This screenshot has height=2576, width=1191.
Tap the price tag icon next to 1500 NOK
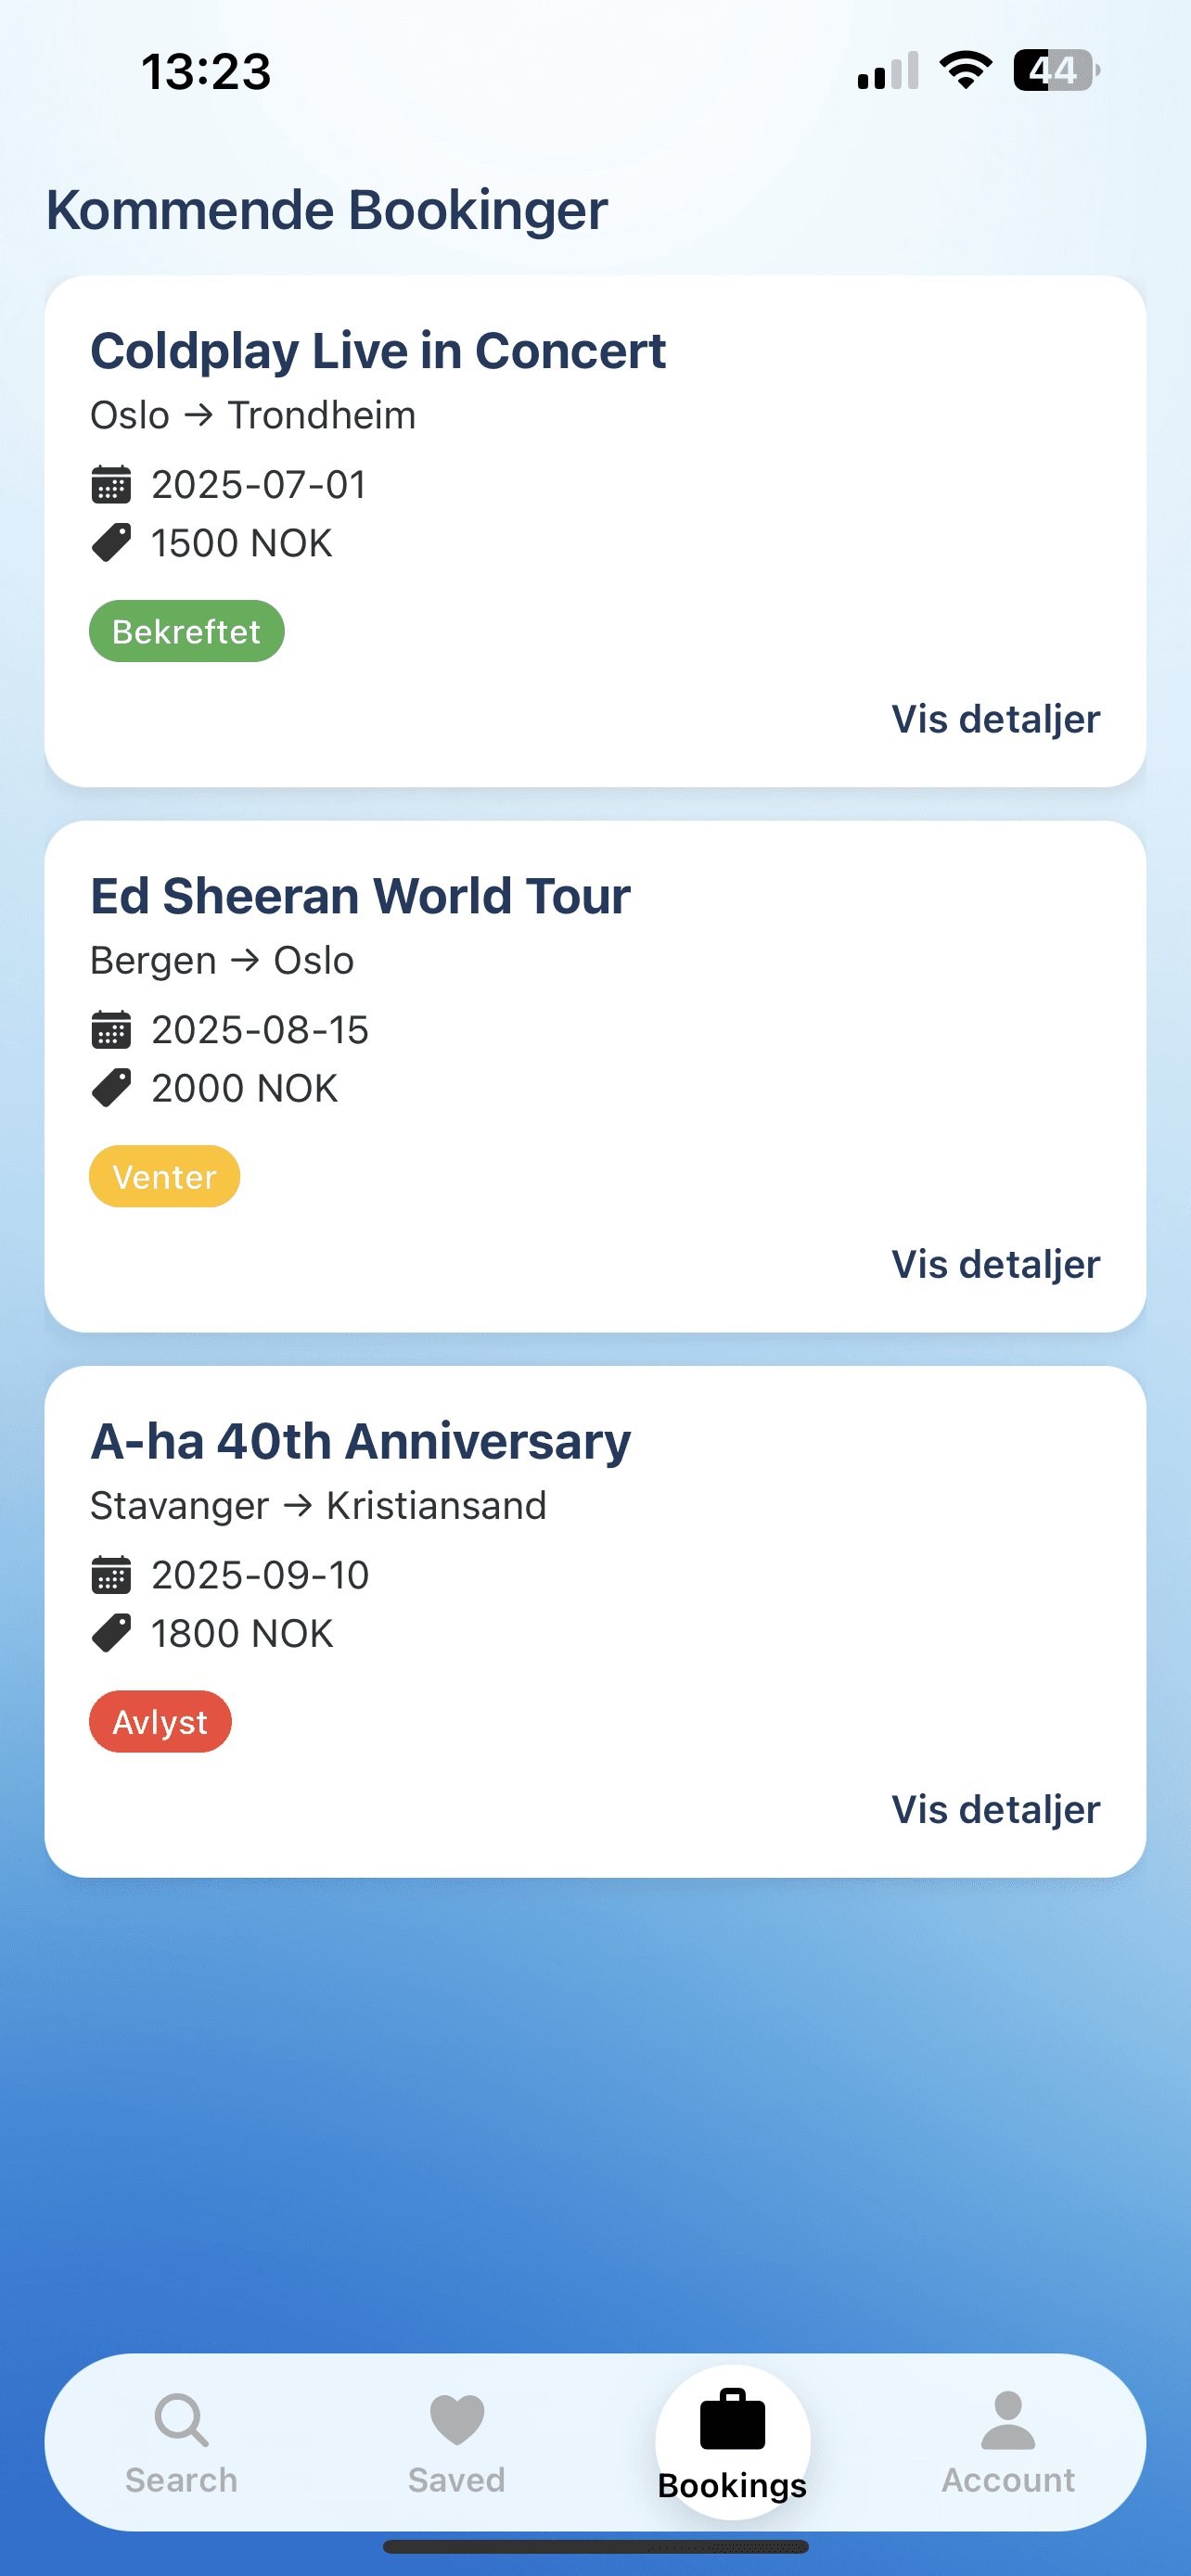tap(111, 542)
